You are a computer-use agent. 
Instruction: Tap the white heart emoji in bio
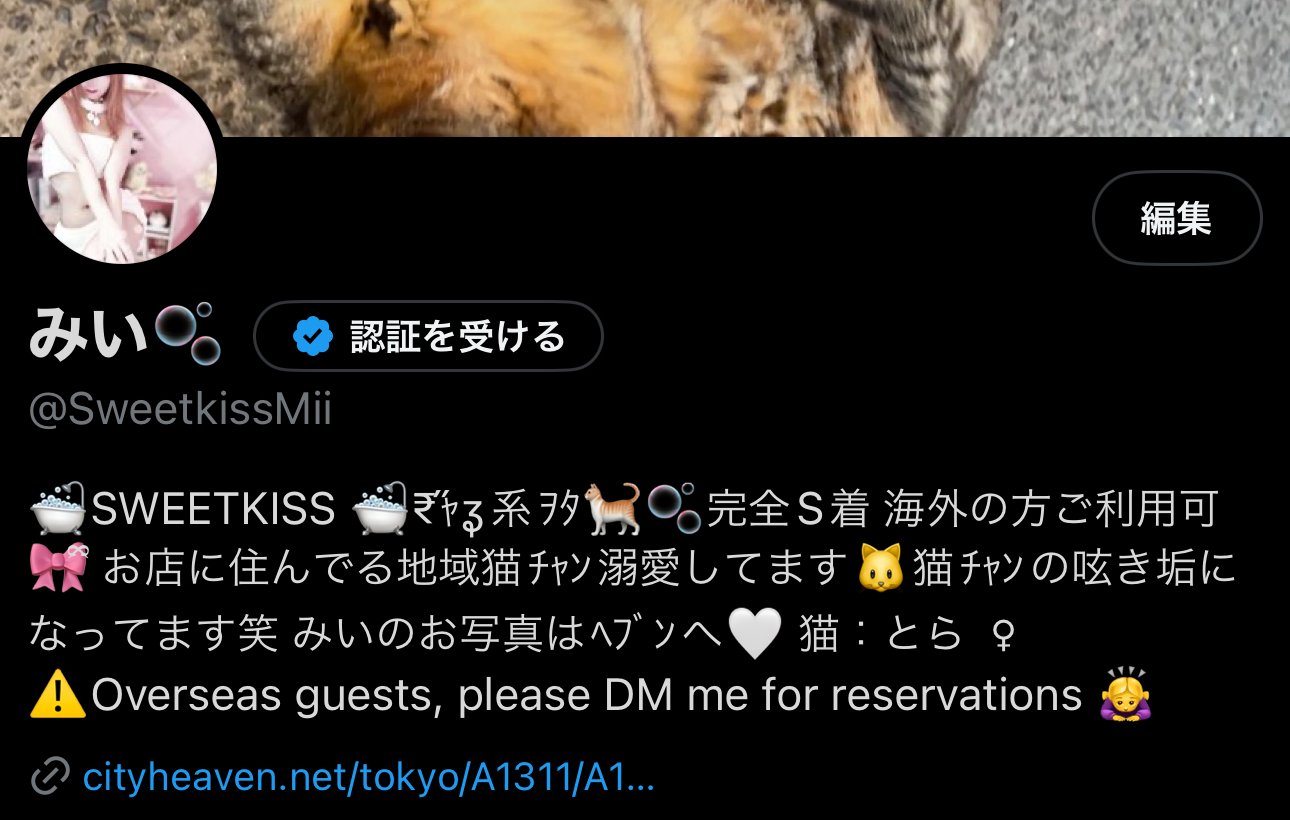754,634
